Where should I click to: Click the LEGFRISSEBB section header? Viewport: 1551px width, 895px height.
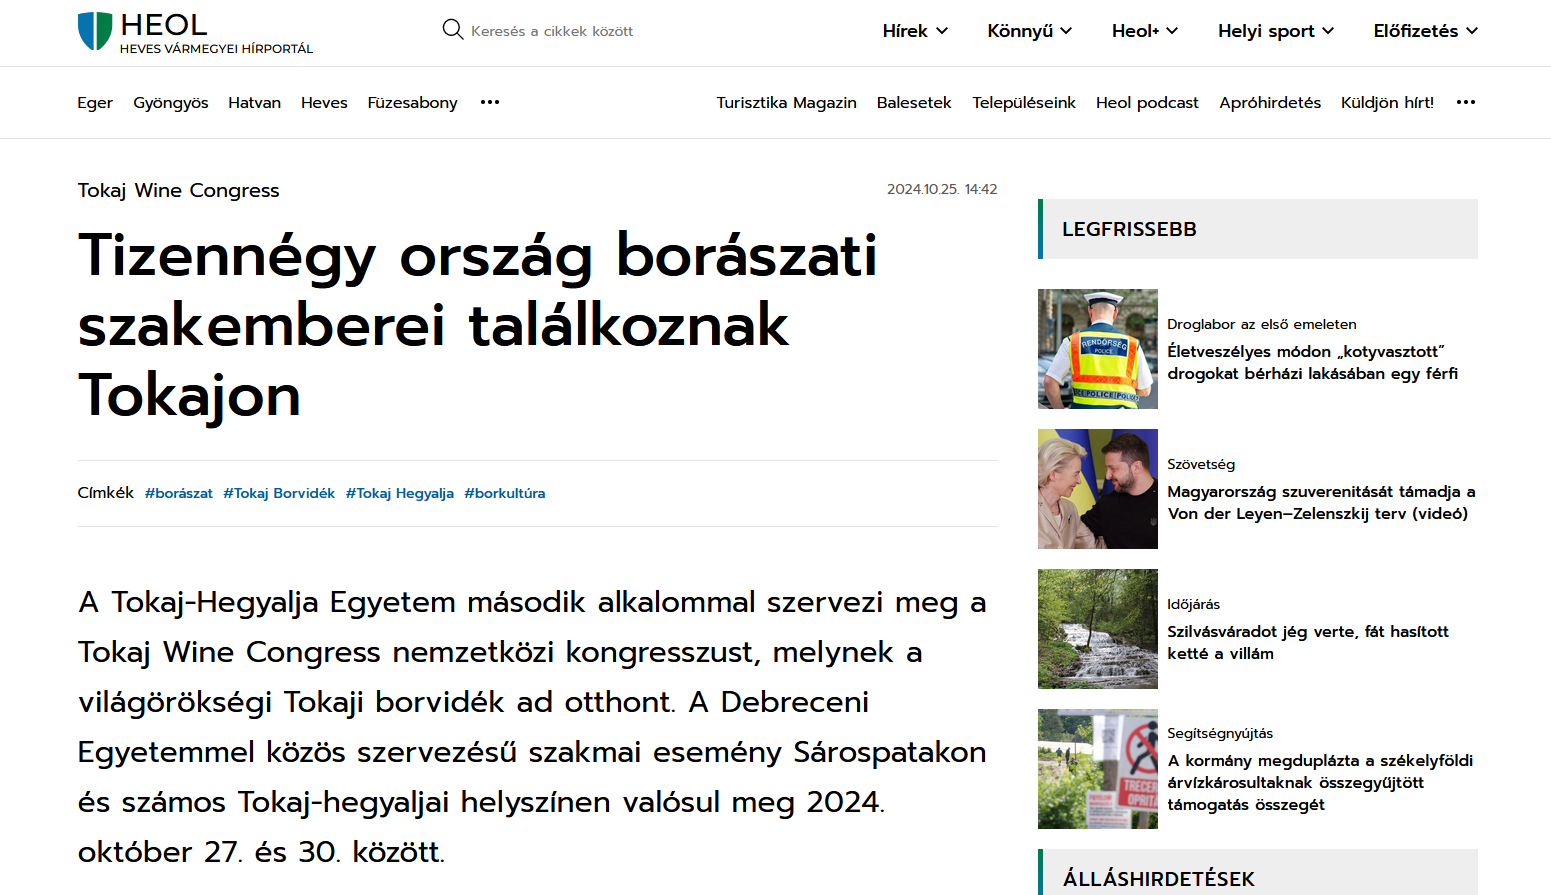pos(1258,229)
